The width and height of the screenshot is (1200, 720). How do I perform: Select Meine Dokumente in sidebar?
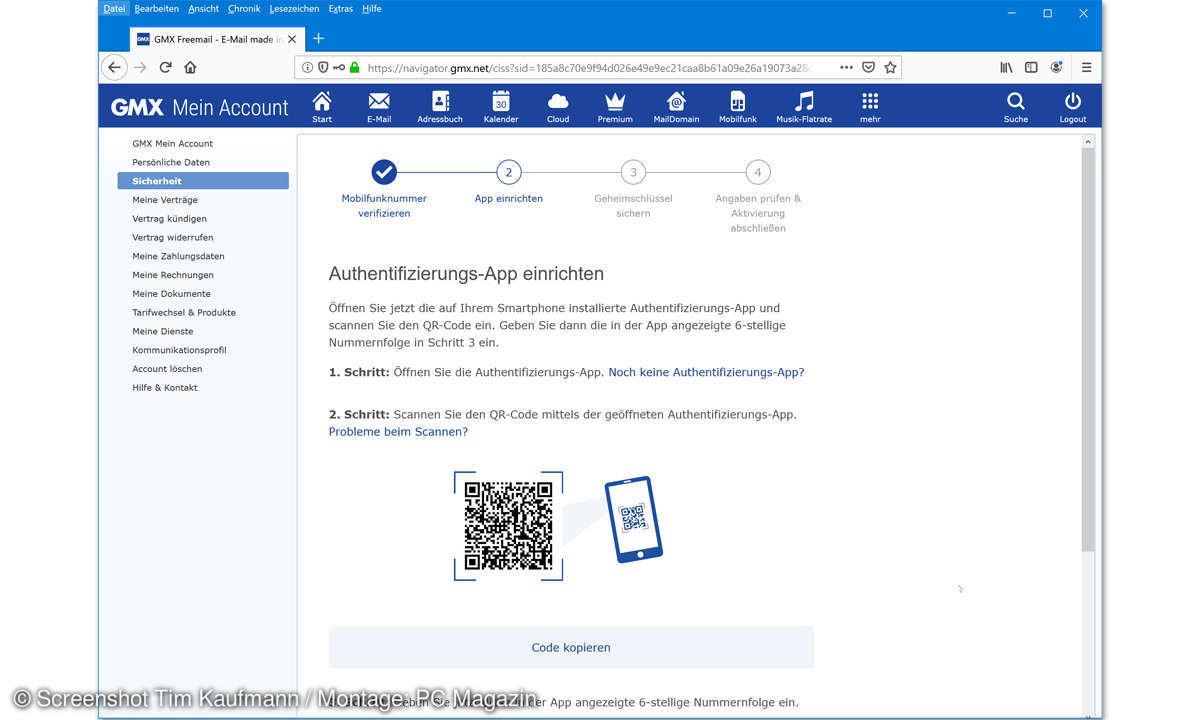pyautogui.click(x=171, y=294)
